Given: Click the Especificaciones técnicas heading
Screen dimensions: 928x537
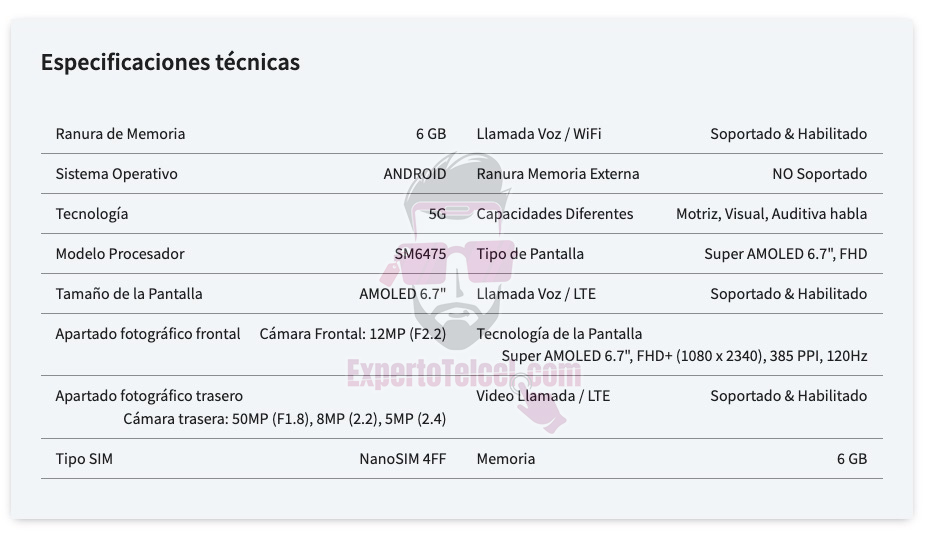Looking at the screenshot, I should 170,62.
